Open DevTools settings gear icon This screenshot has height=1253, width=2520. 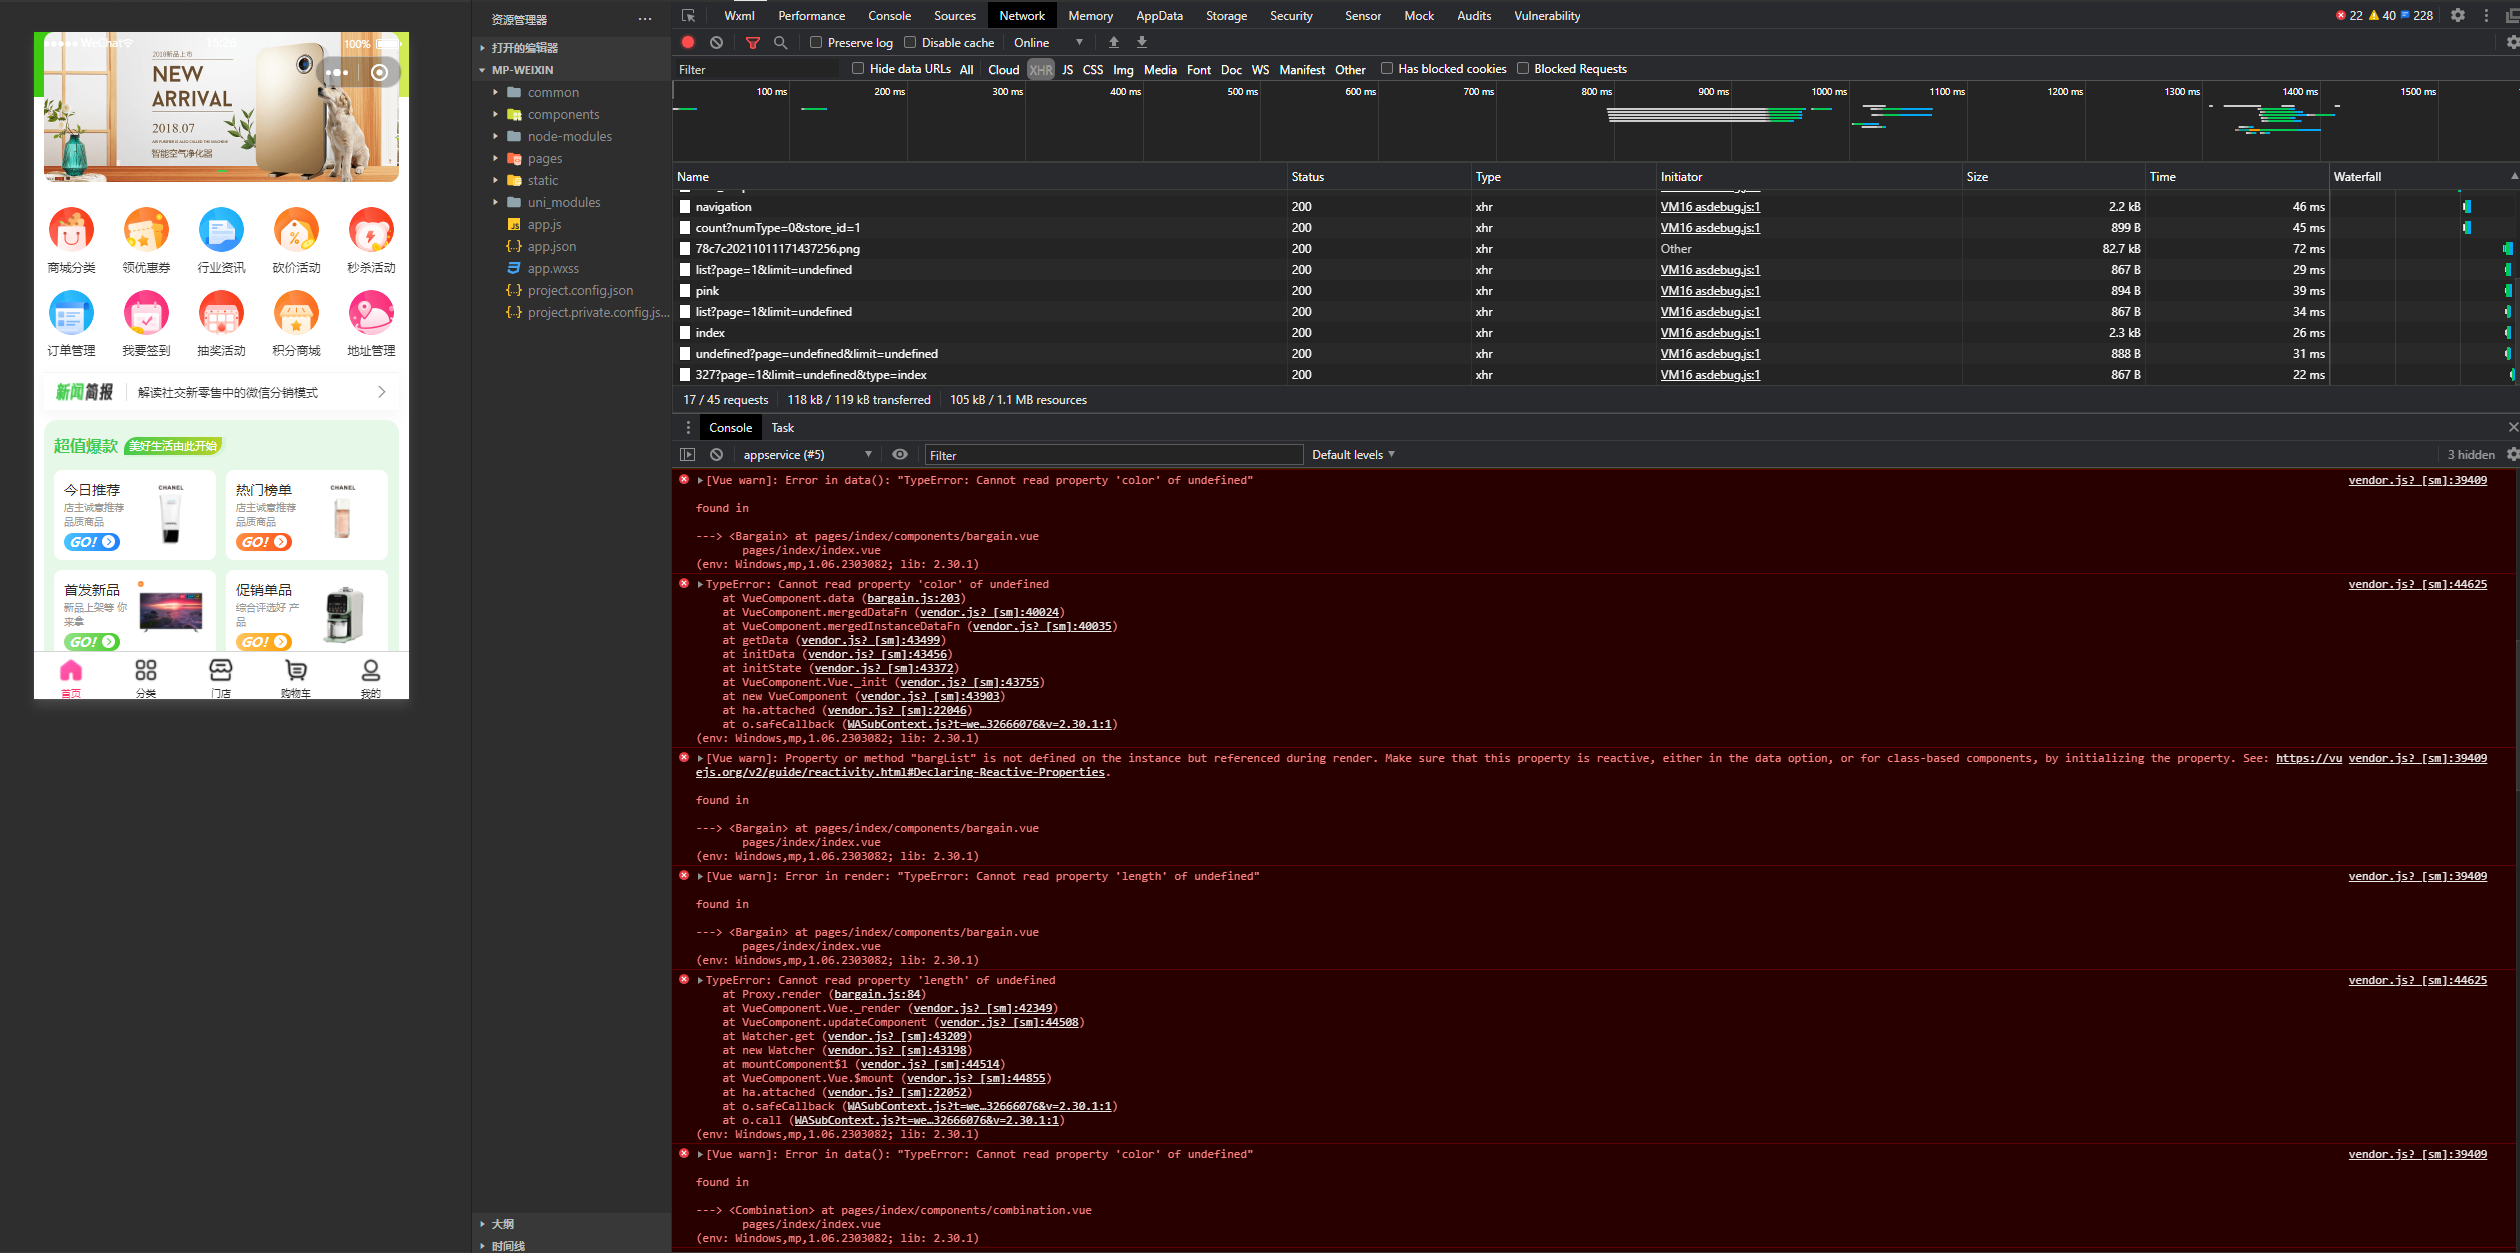[x=2457, y=15]
